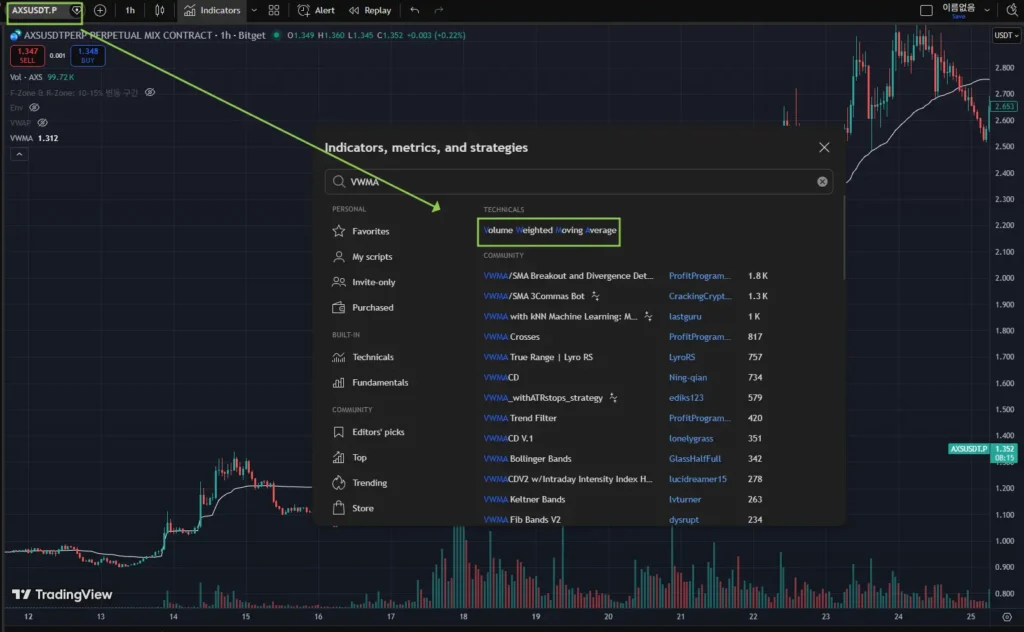Open author profile CrackingCrypt...
Screen dimensions: 1024x632
tap(699, 296)
